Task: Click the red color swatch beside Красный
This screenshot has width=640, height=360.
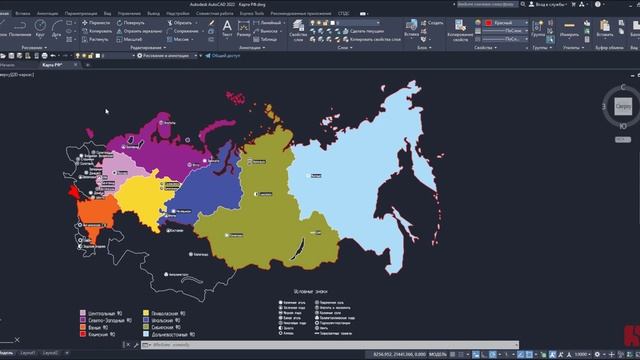Action: coord(489,23)
